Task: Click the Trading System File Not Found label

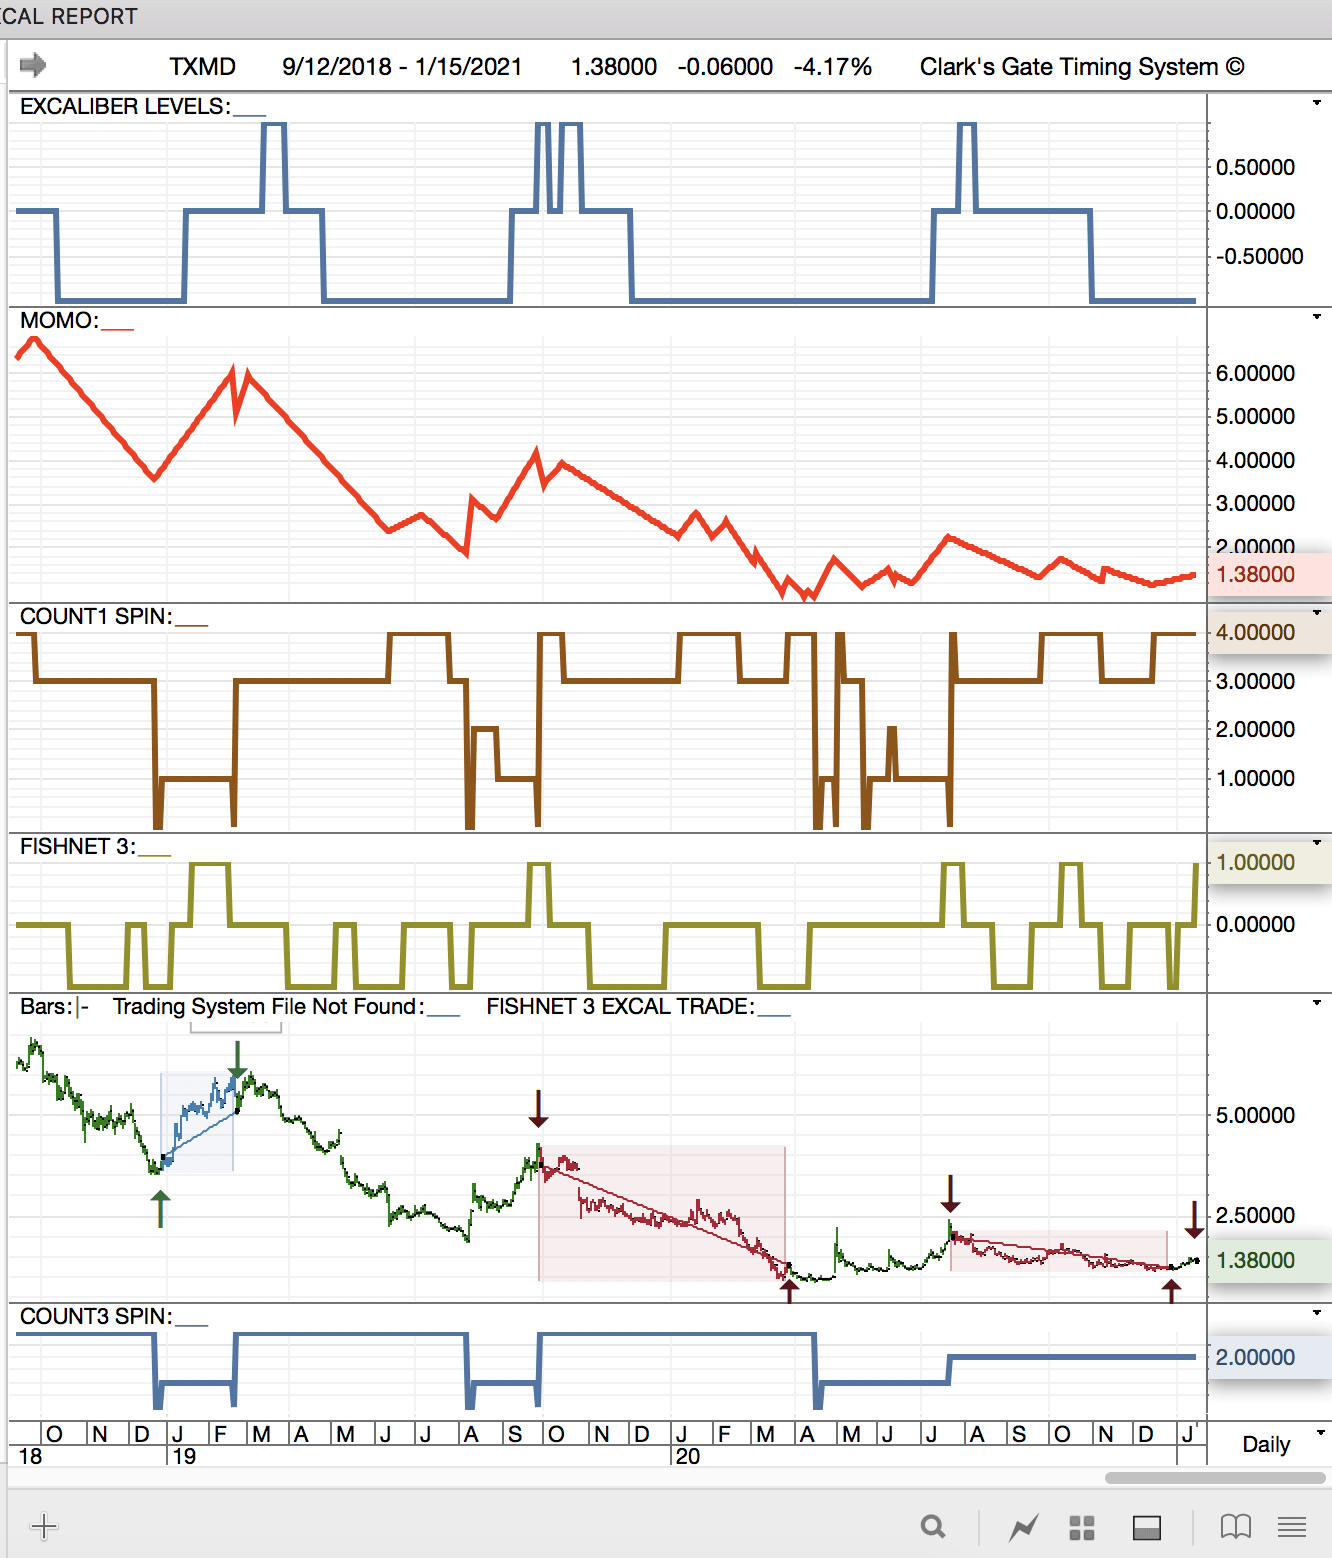Action: [268, 1006]
